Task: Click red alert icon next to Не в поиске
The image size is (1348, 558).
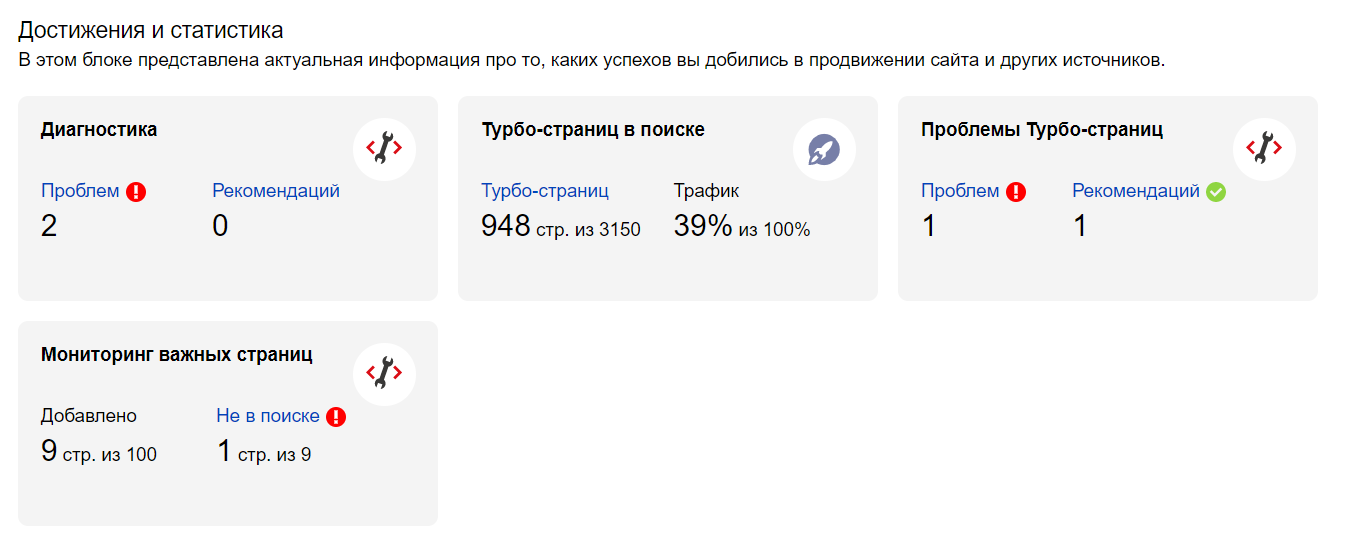Action: coord(336,417)
